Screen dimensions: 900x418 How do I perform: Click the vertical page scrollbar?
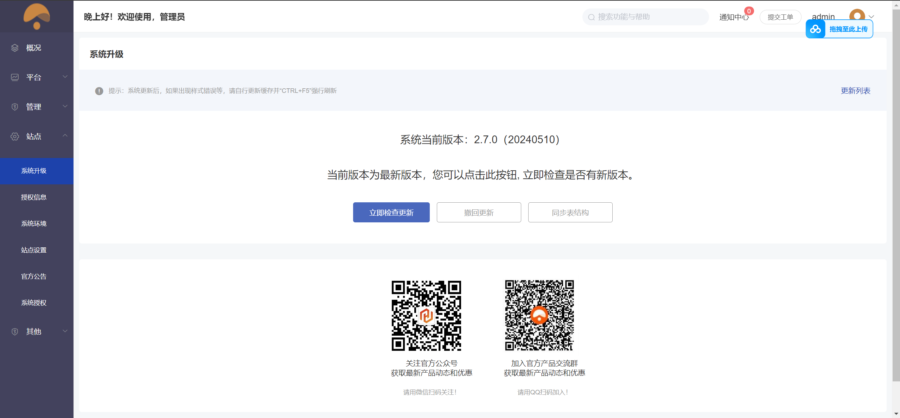pos(896,195)
